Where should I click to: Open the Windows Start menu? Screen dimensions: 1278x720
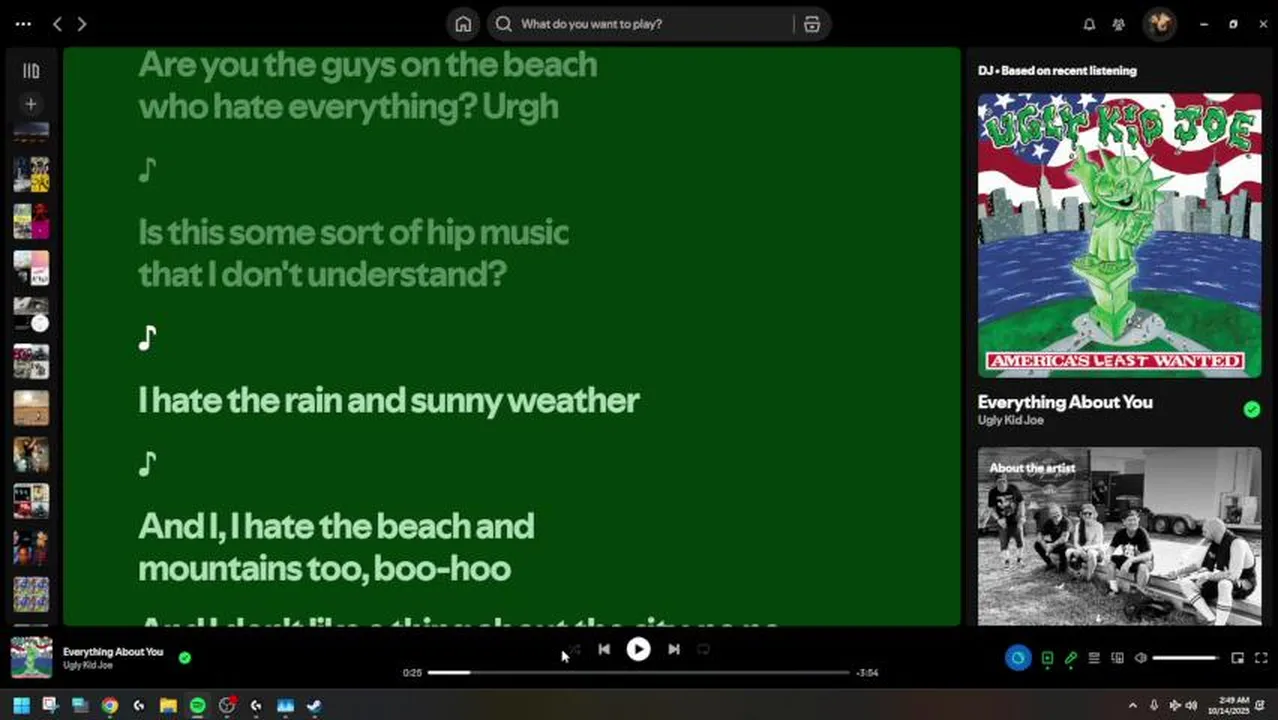pyautogui.click(x=21, y=705)
